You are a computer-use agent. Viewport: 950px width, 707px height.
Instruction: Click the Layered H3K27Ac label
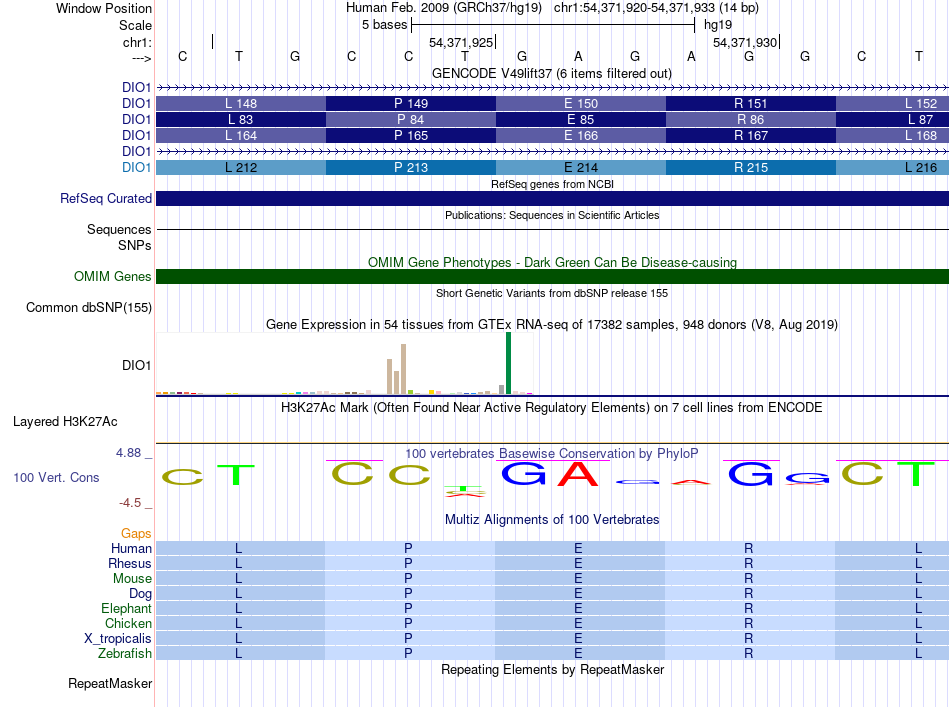point(65,422)
